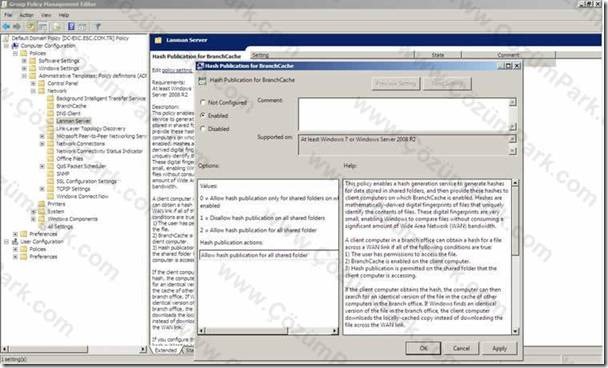Click the DNS Client folder icon
This screenshot has width=608, height=368.
tap(50, 114)
